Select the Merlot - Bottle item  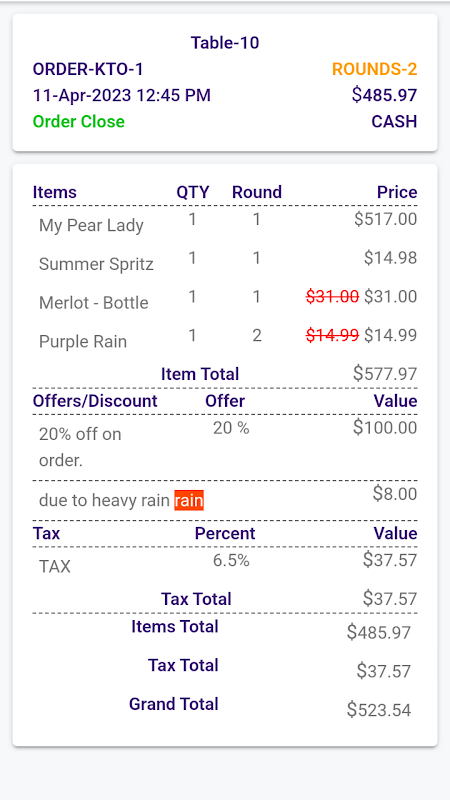click(93, 303)
